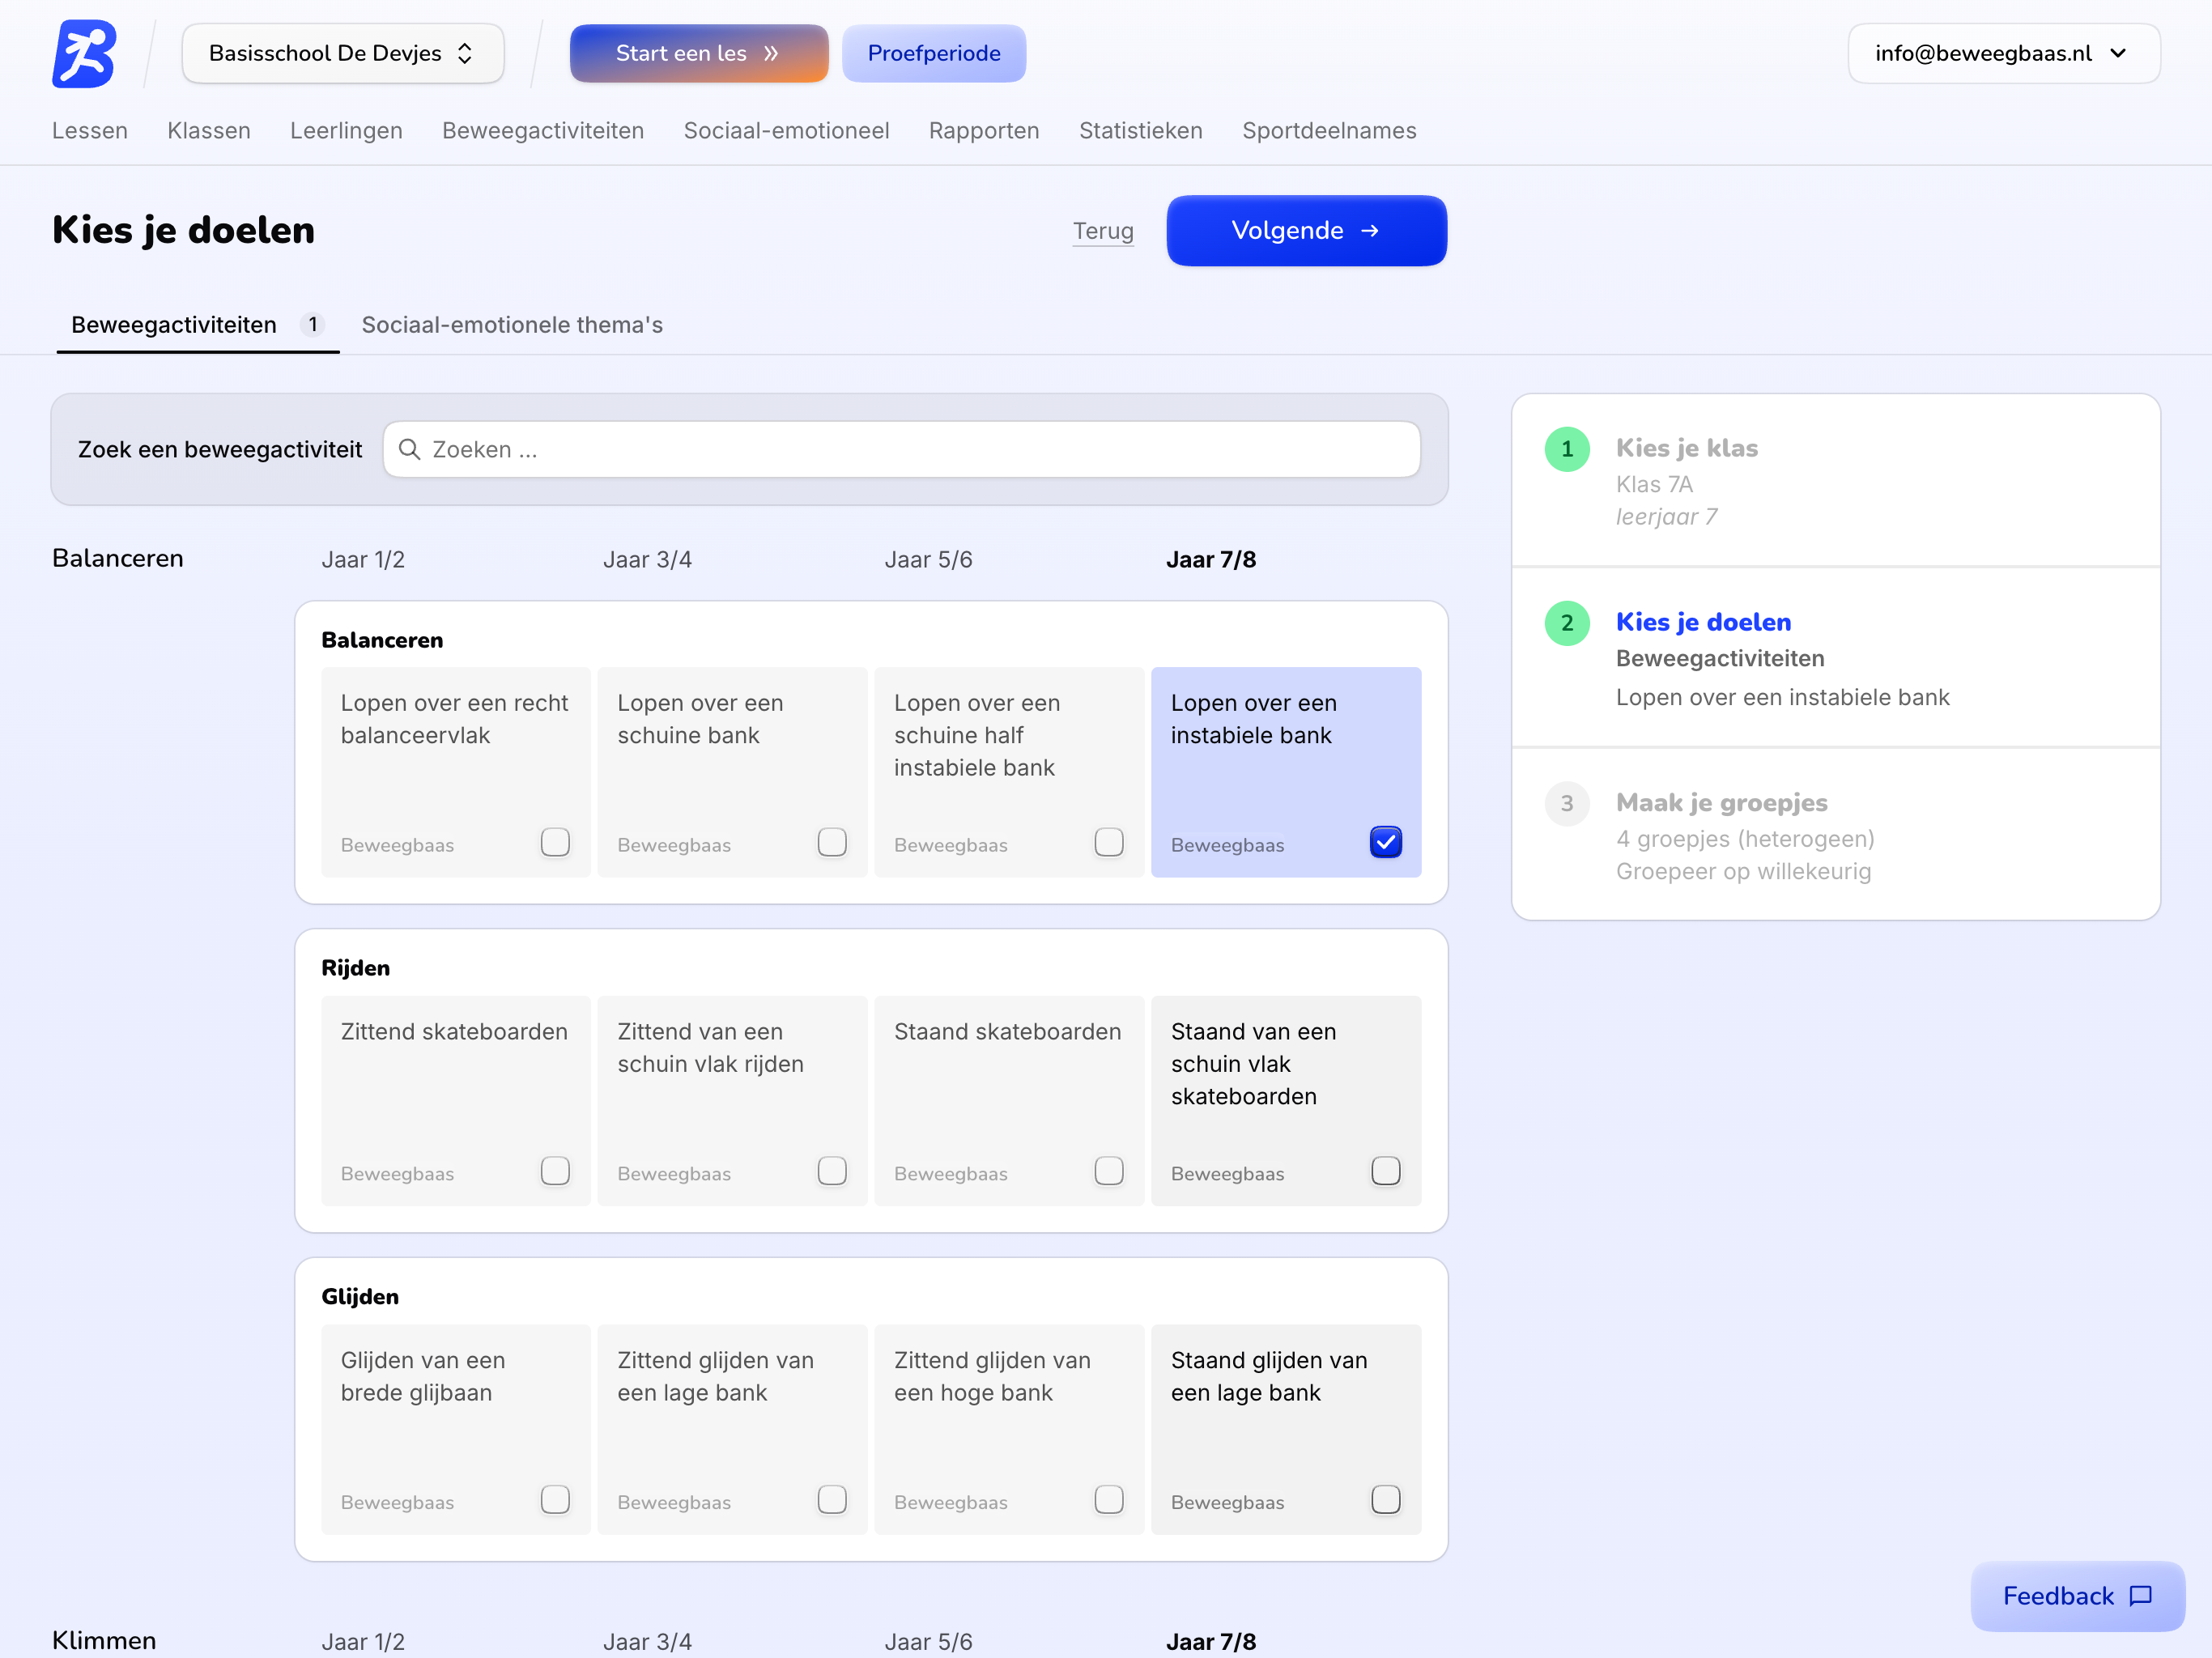Click the step 2 green circle badge
Viewport: 2212px width, 1658px height.
tap(1567, 623)
